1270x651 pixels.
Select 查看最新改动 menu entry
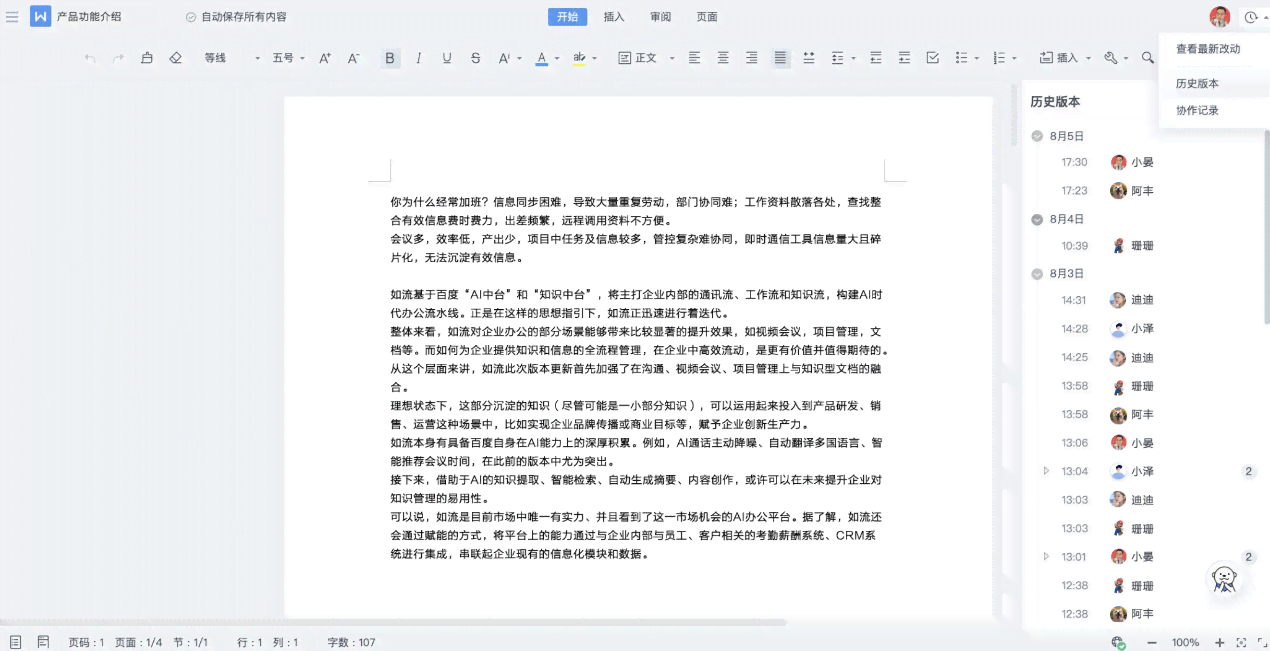1208,49
